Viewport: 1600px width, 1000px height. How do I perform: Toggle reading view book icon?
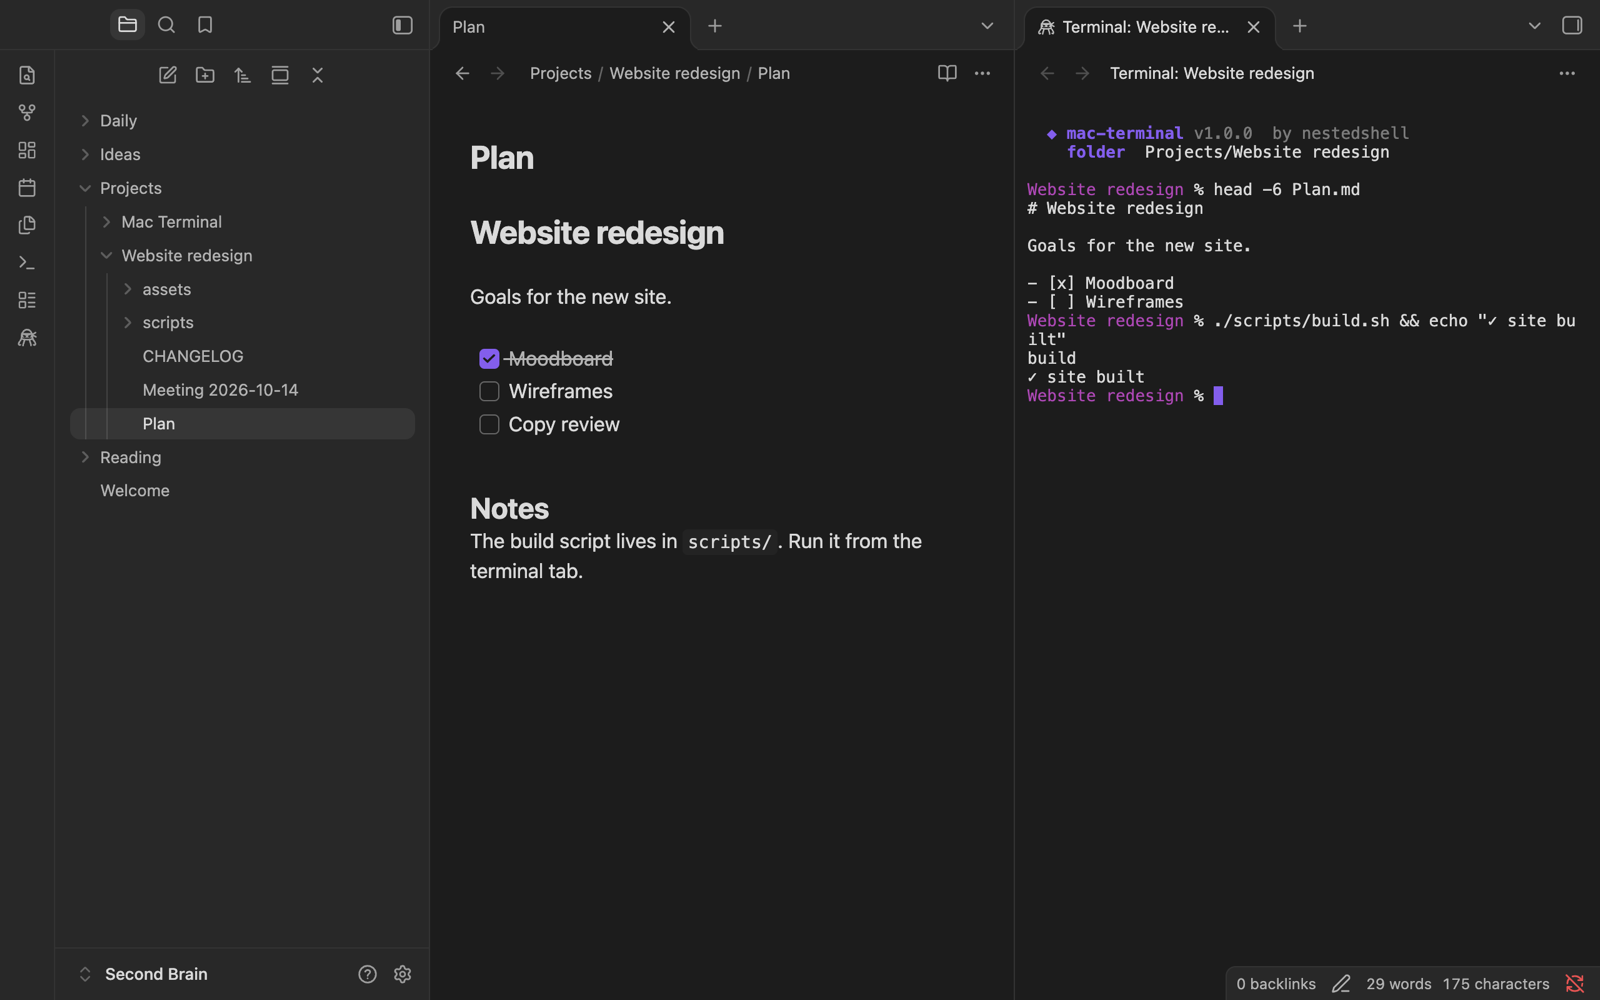[947, 73]
